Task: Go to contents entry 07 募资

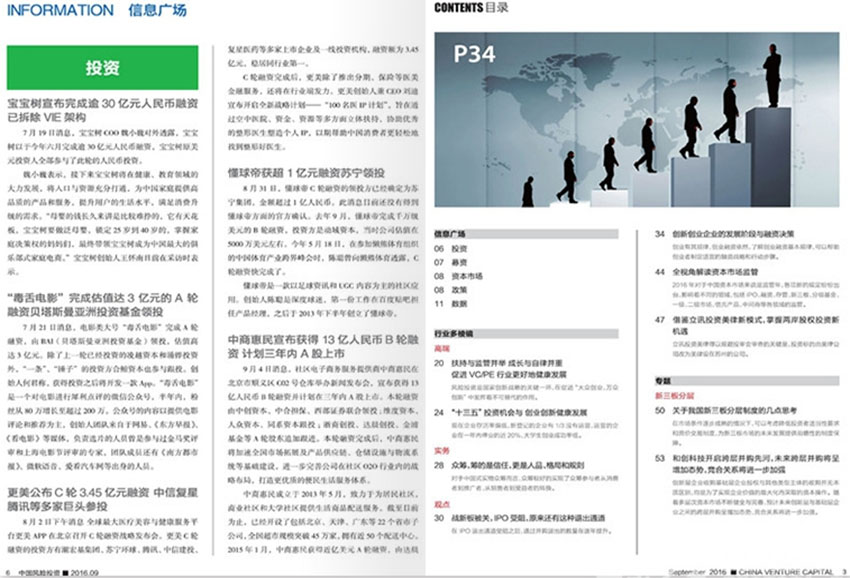Action: (x=458, y=261)
